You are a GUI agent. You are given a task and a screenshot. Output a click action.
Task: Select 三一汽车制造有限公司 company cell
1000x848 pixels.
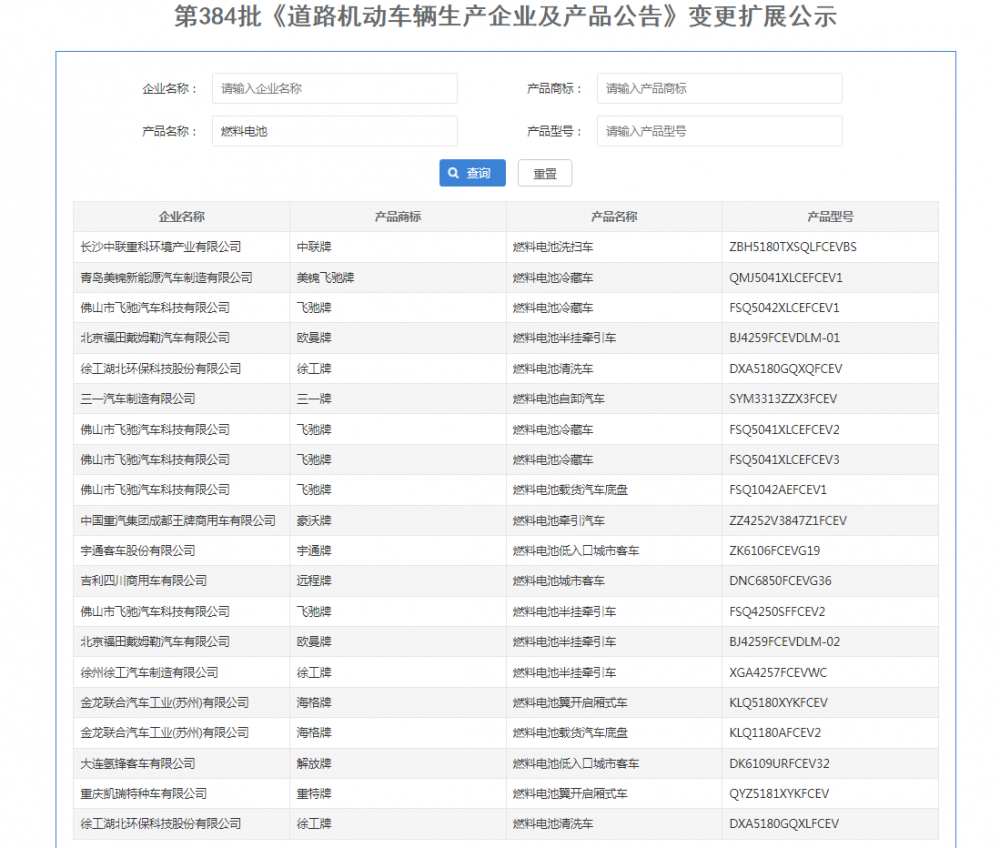138,399
